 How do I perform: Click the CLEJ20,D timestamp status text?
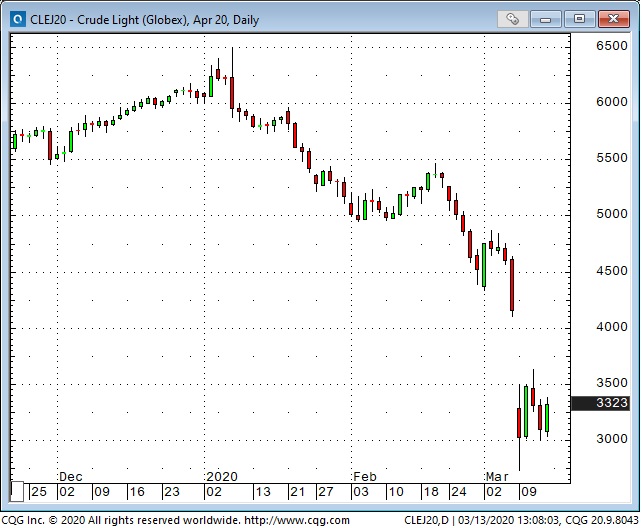pos(521,520)
